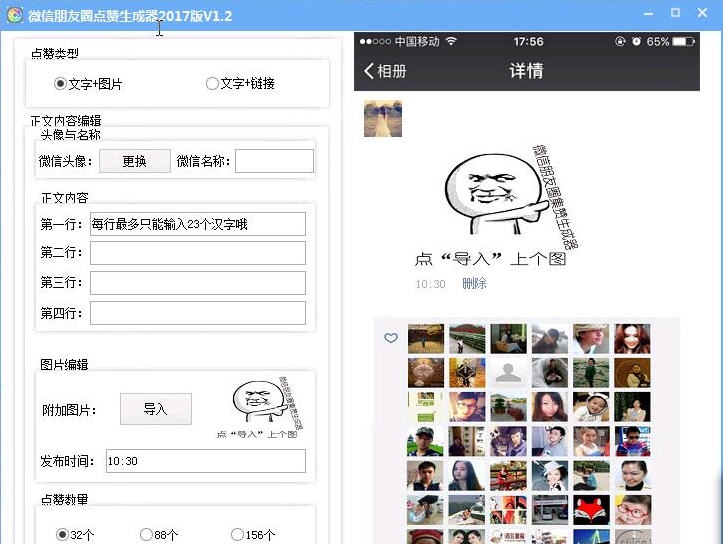
Task: Click the attached image thumbnail beside 导入
Action: tap(259, 407)
